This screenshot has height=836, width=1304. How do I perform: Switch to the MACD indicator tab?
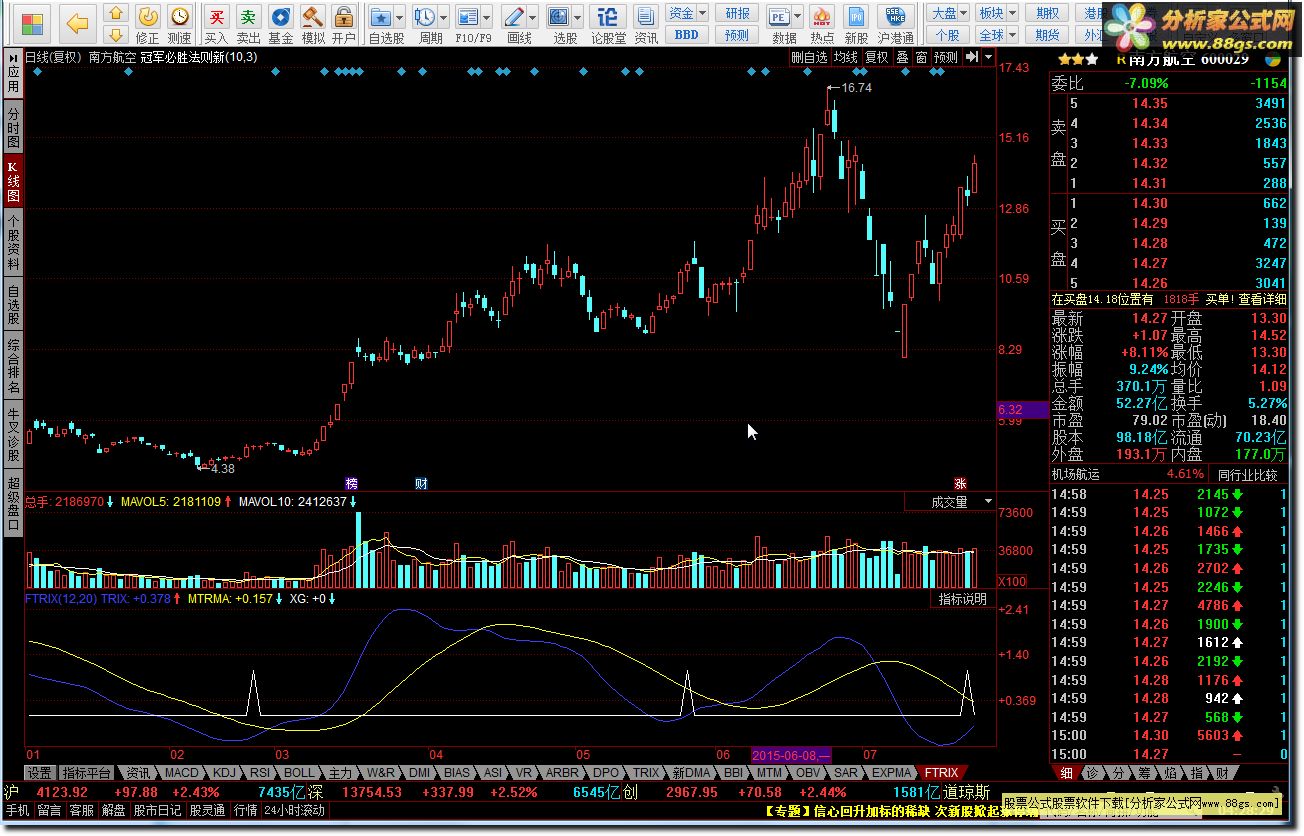click(182, 773)
